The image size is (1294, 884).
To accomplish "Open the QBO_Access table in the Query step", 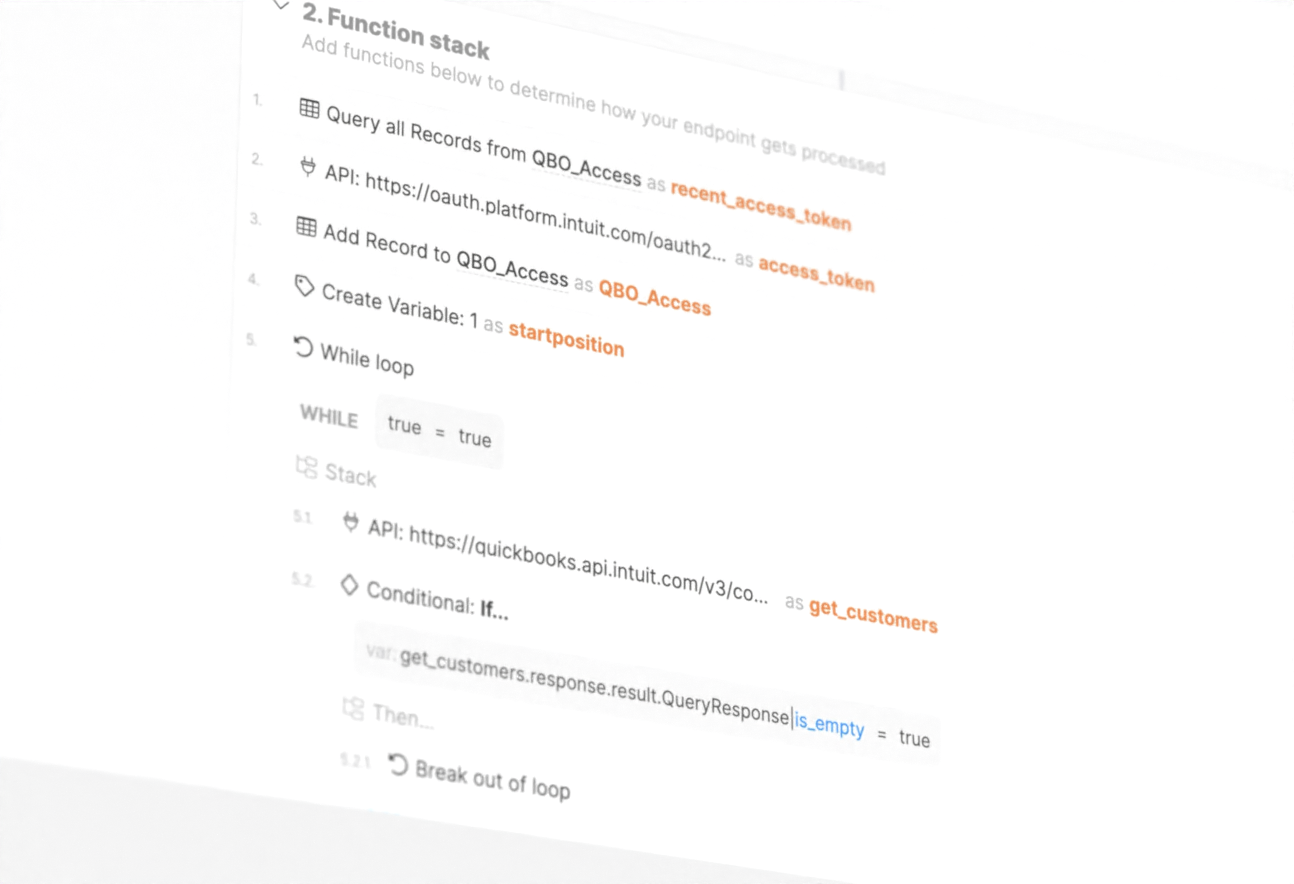I will pos(586,167).
